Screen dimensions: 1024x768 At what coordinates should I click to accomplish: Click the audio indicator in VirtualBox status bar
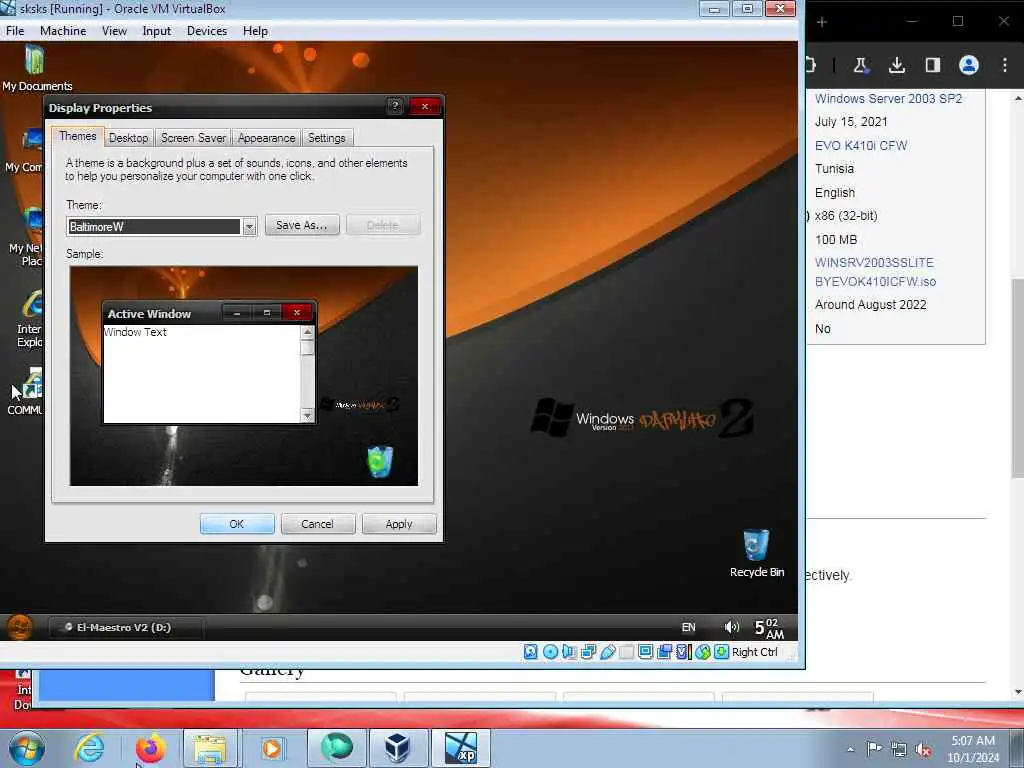point(569,651)
